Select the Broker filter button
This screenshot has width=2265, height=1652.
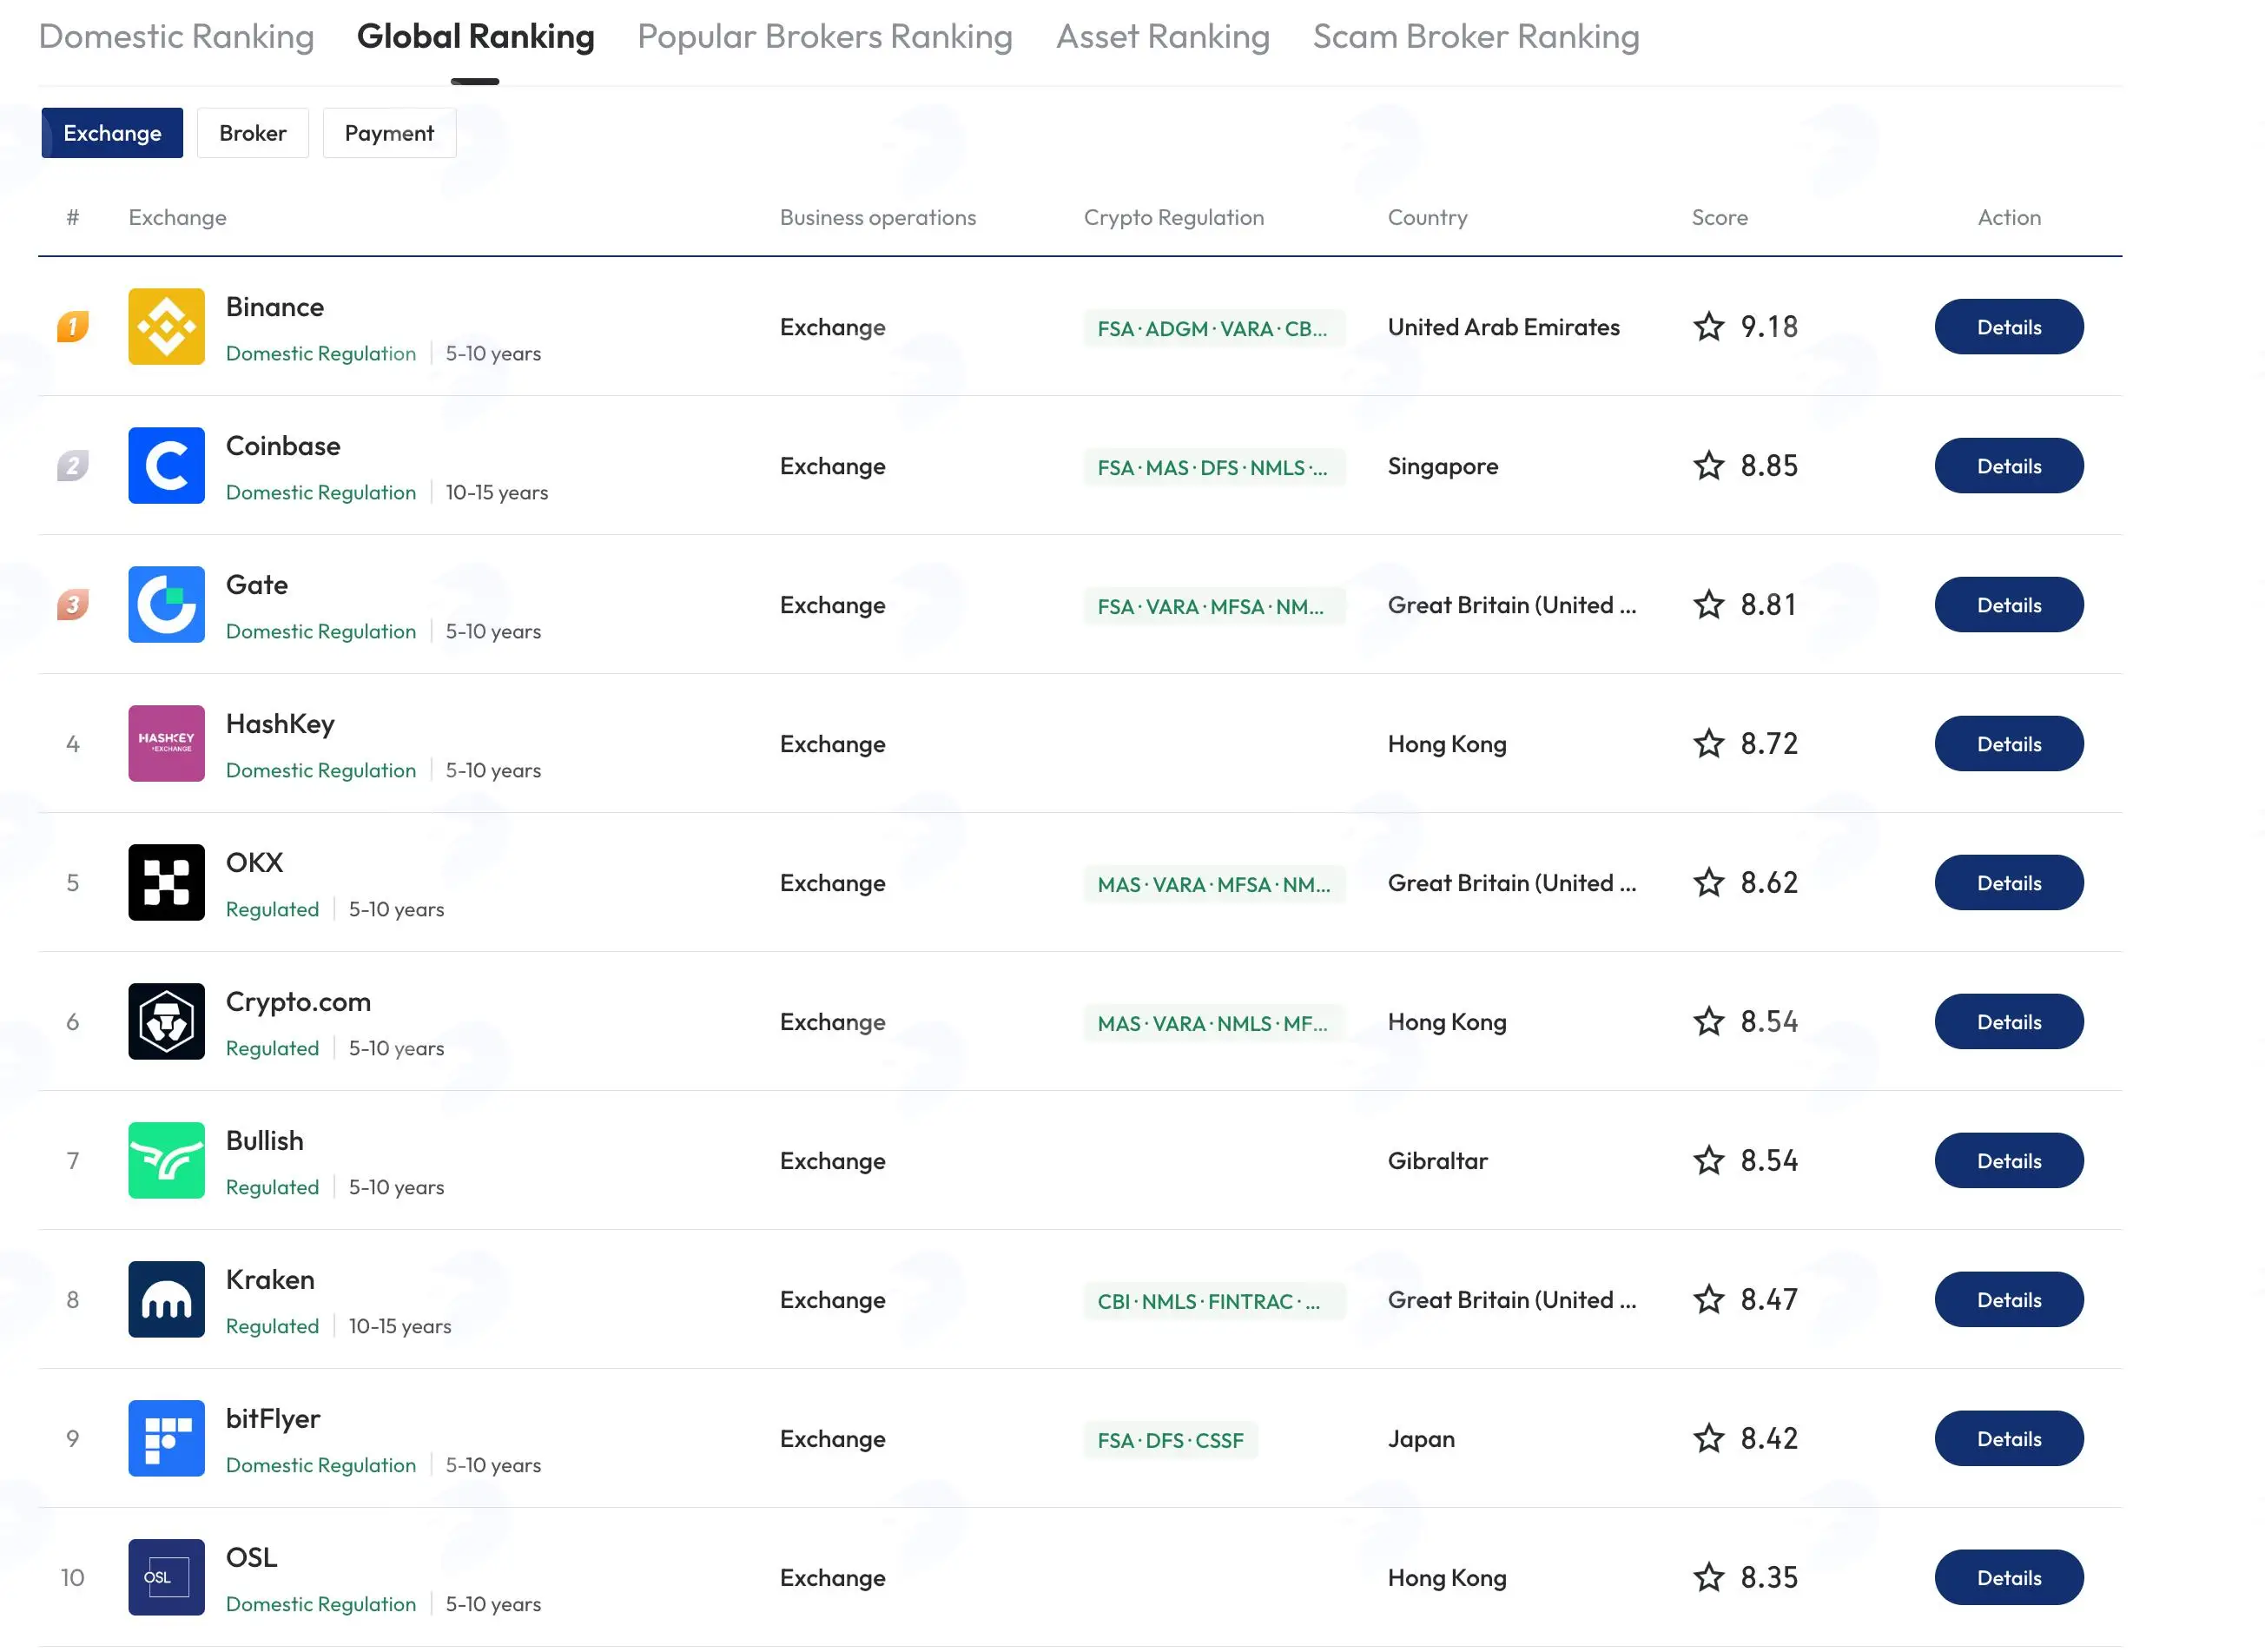tap(253, 133)
